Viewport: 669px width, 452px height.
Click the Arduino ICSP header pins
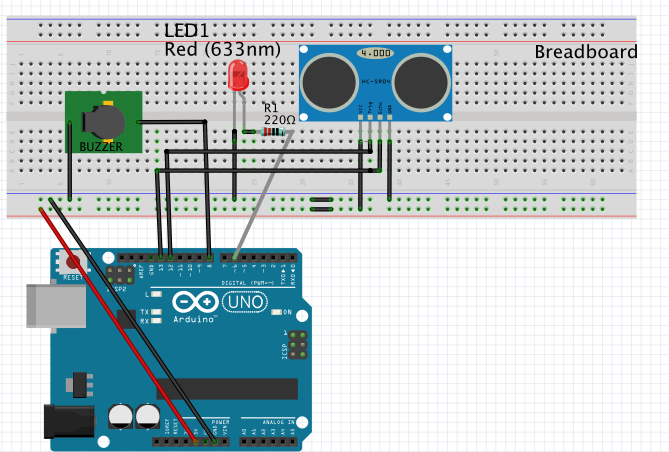pos(298,345)
